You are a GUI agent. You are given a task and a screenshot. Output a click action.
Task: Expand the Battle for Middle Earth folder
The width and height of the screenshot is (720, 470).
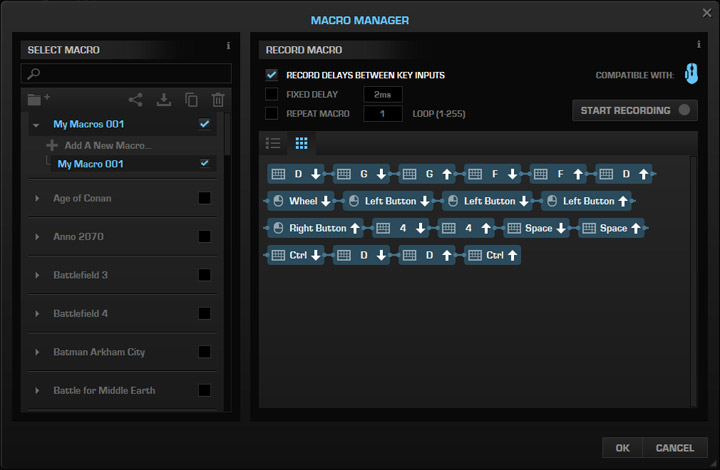coord(37,391)
